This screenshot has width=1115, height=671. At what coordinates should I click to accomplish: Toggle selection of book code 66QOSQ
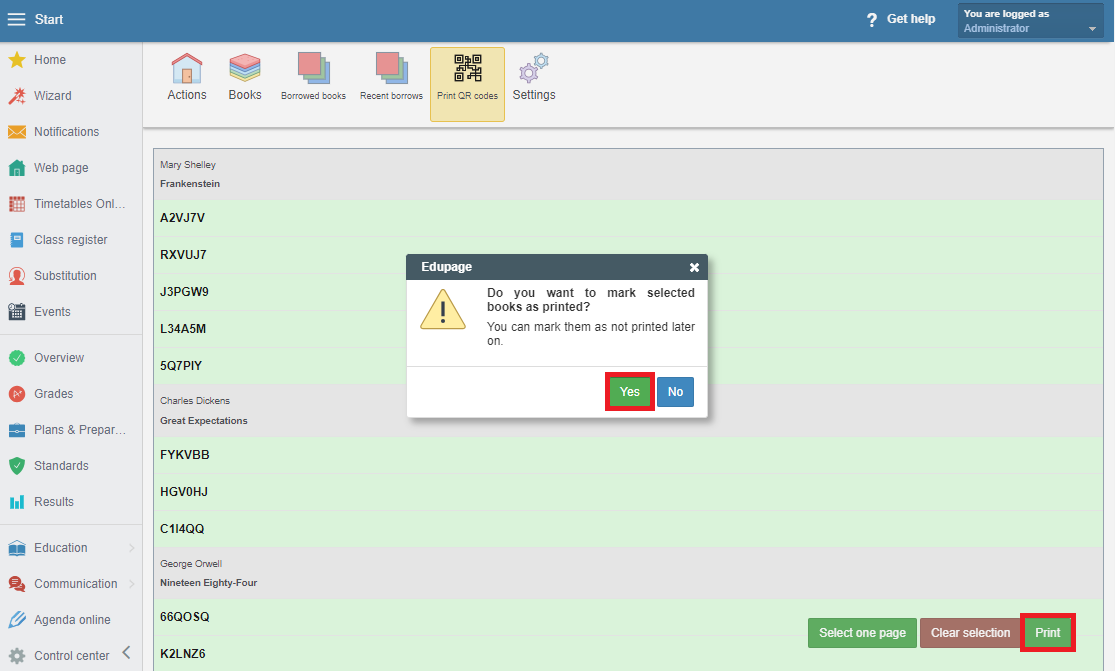click(x=185, y=617)
